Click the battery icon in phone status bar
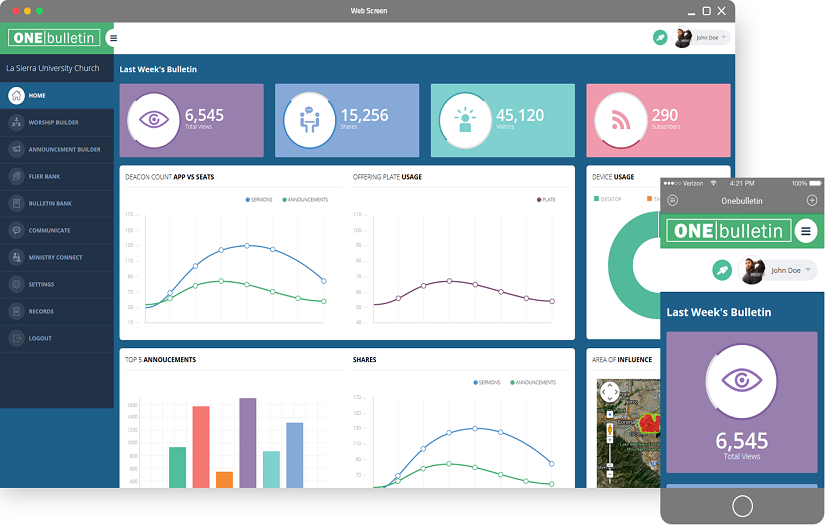The image size is (825, 525). pyautogui.click(x=816, y=183)
